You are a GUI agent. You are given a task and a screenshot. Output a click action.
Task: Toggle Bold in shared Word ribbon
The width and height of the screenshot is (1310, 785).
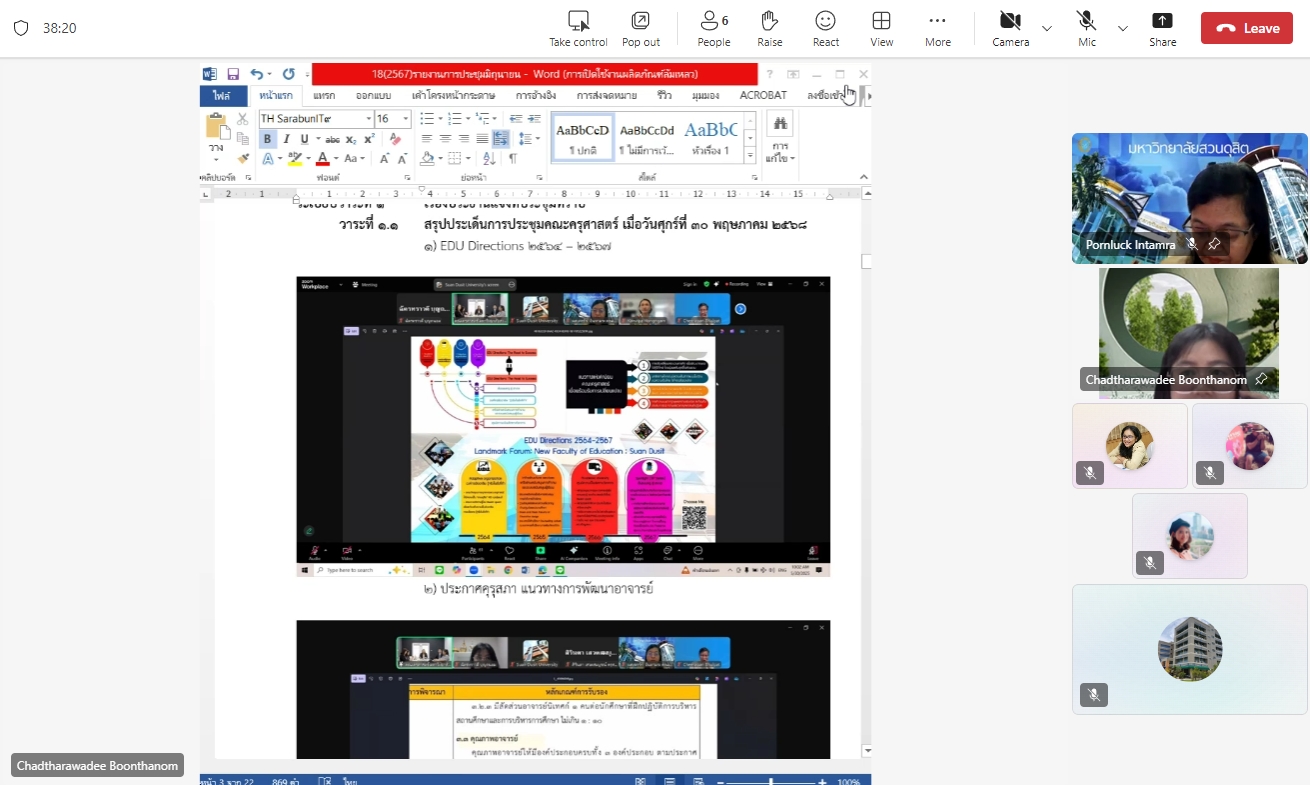tap(268, 139)
